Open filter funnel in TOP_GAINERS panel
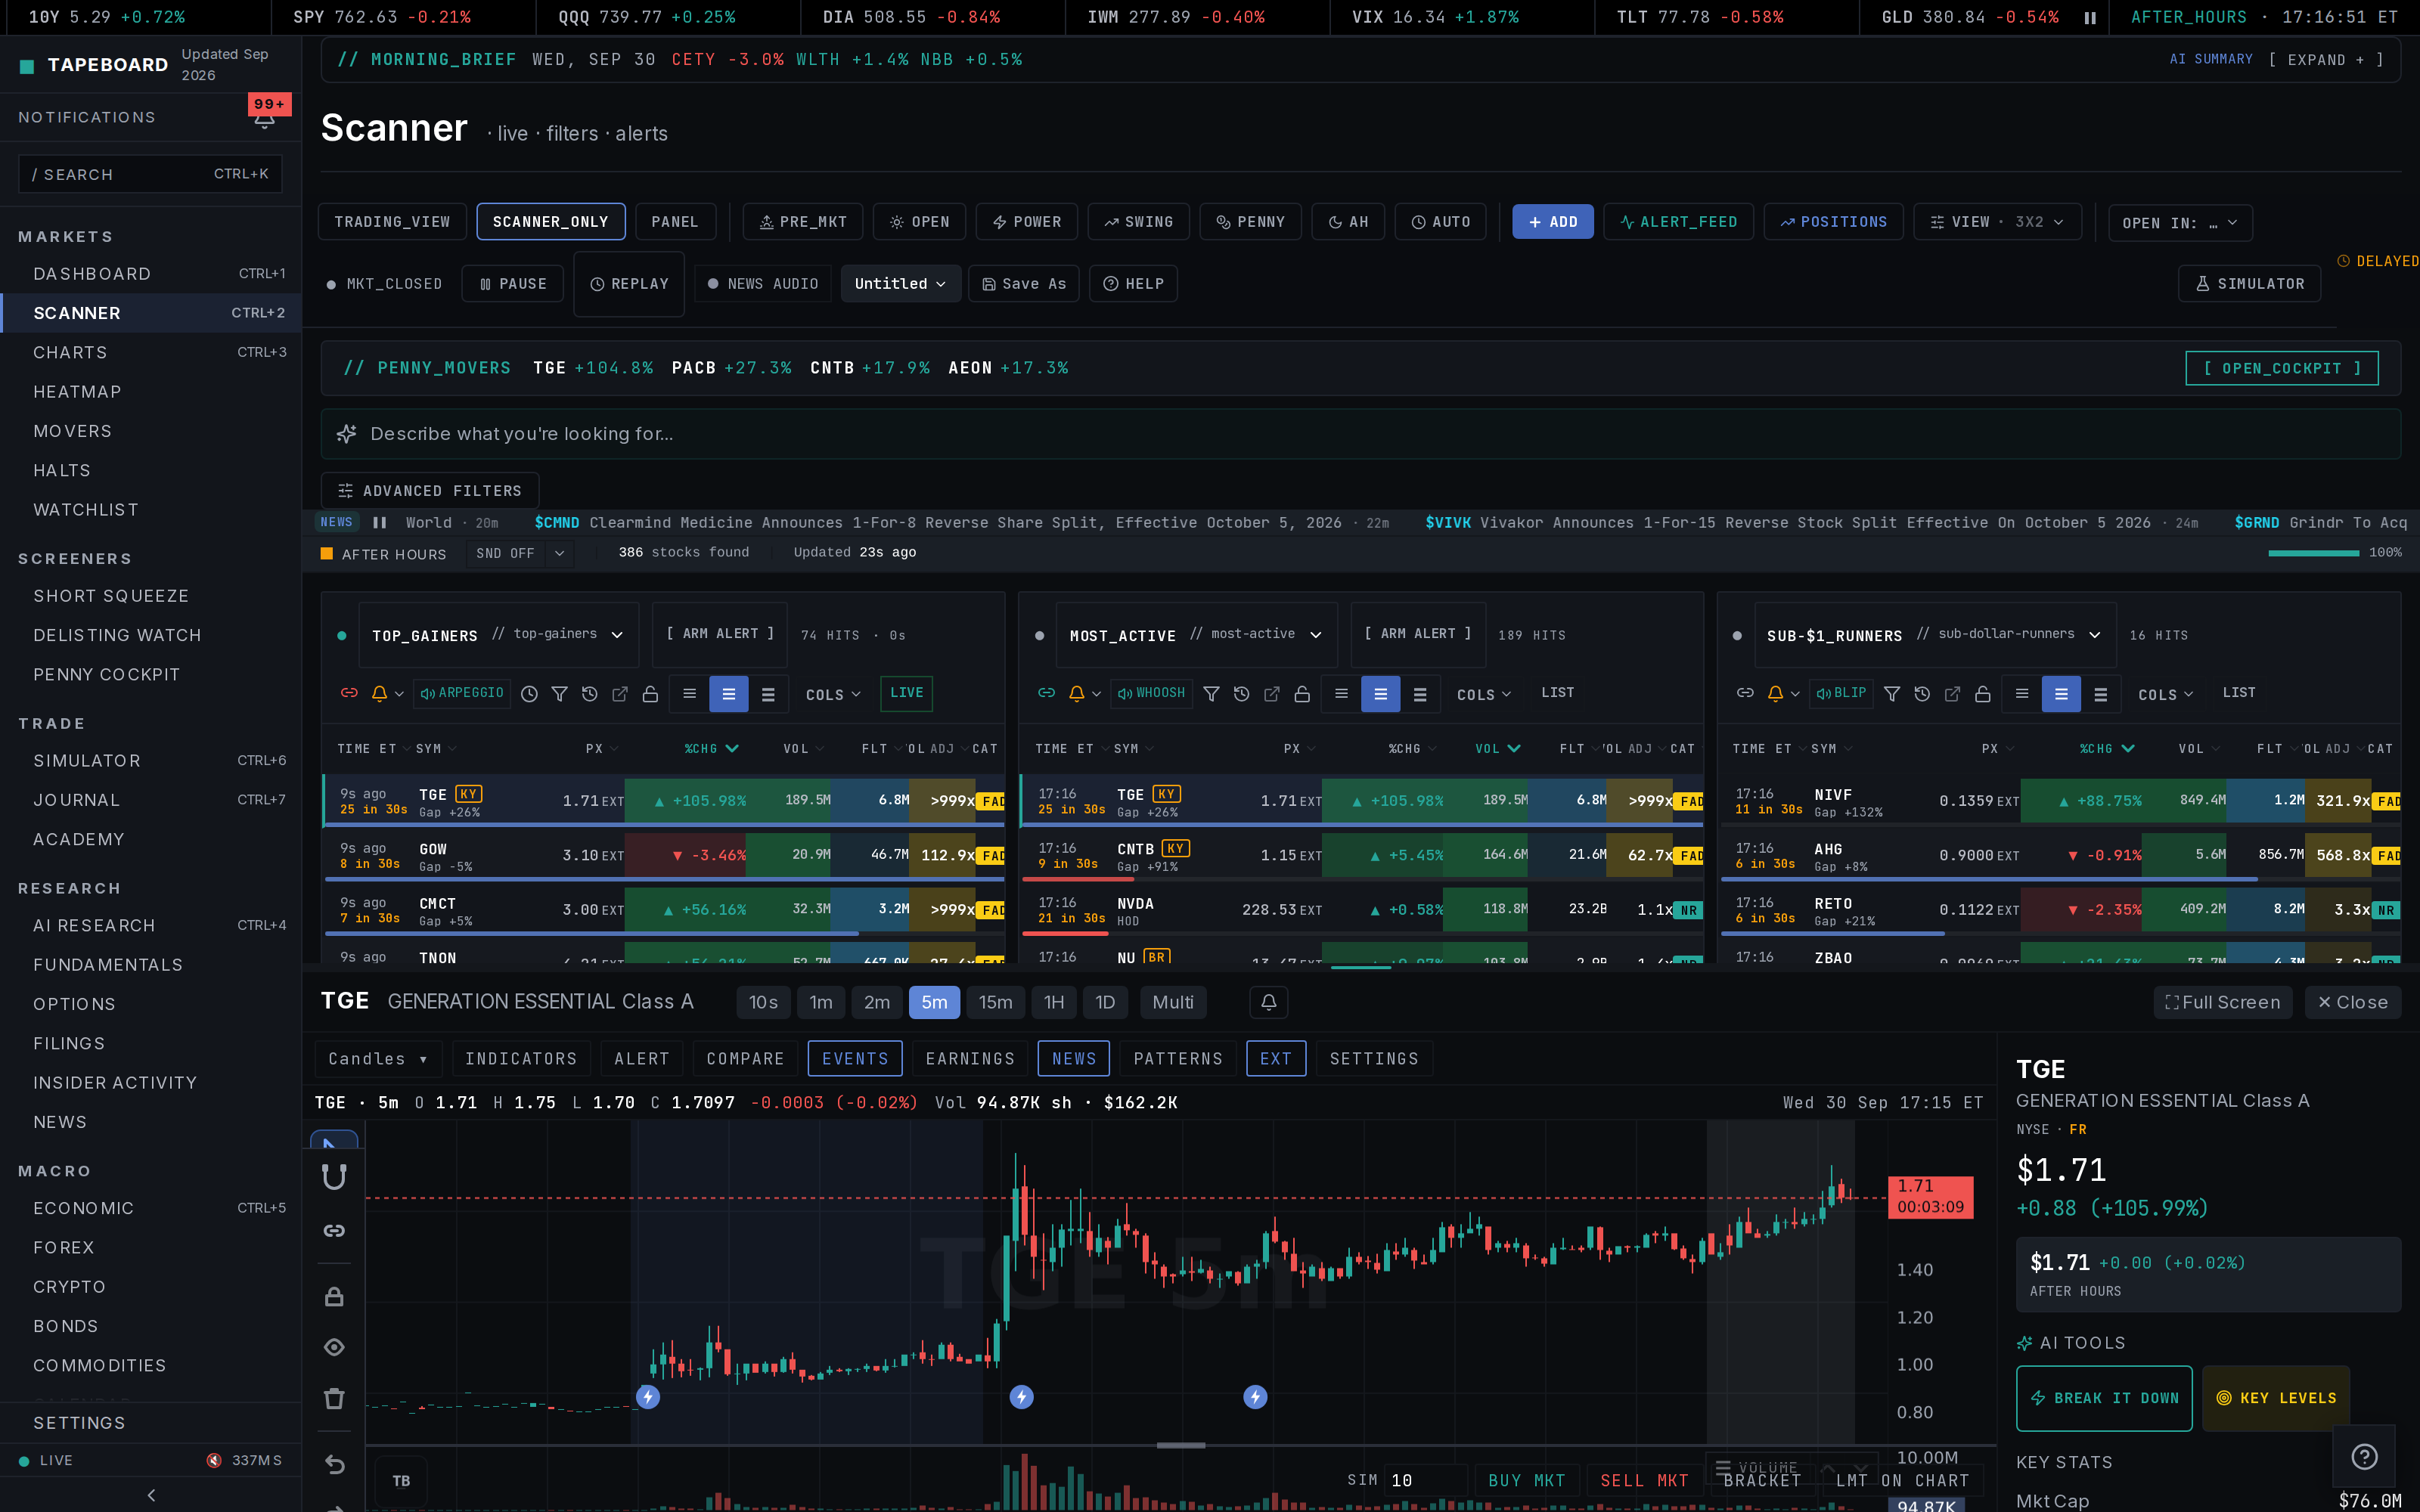 click(x=560, y=693)
